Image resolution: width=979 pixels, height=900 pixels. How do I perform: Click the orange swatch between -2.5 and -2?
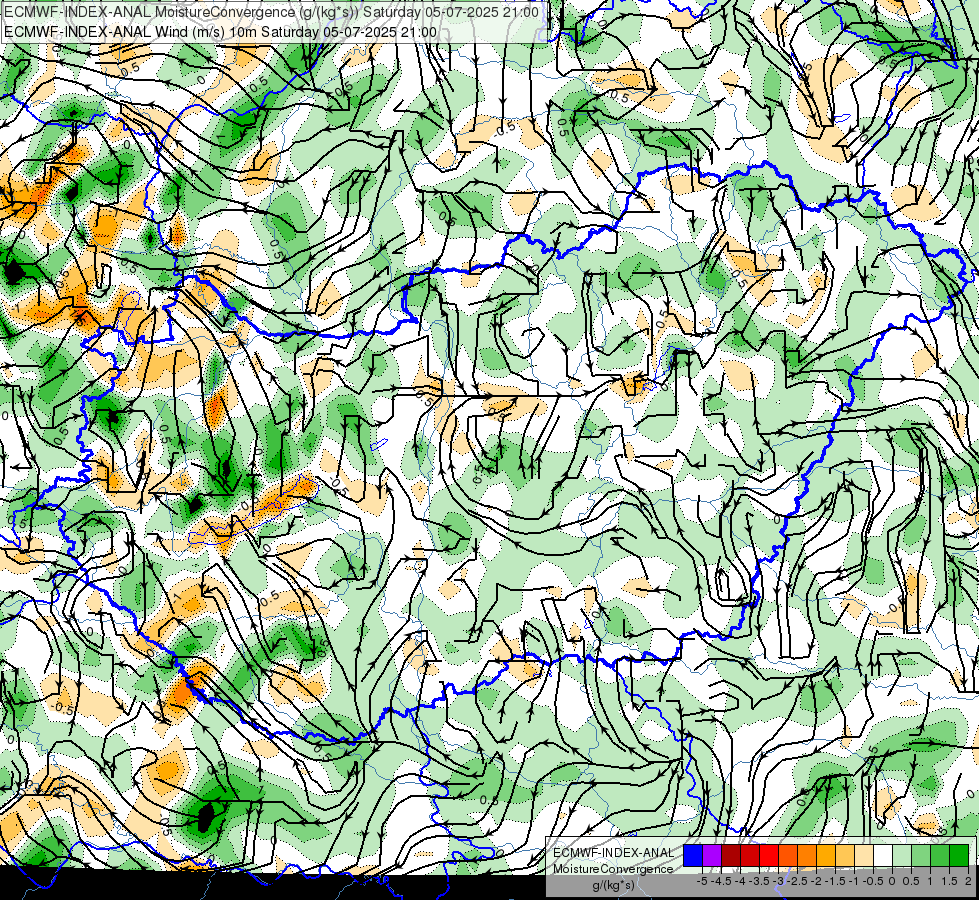[x=807, y=856]
